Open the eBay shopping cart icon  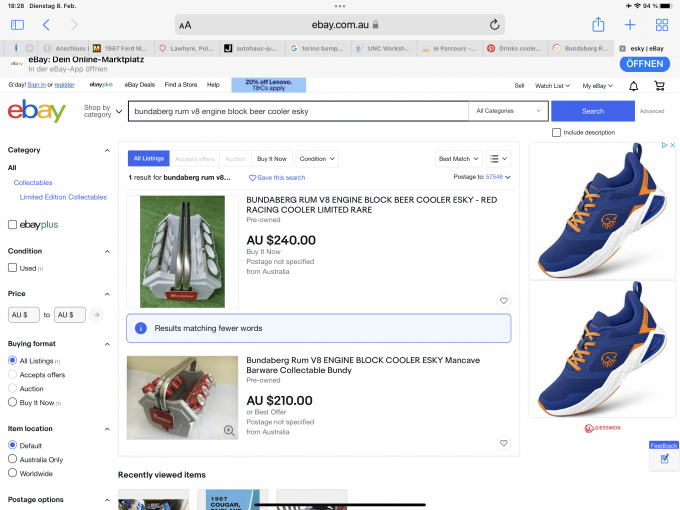[x=660, y=86]
